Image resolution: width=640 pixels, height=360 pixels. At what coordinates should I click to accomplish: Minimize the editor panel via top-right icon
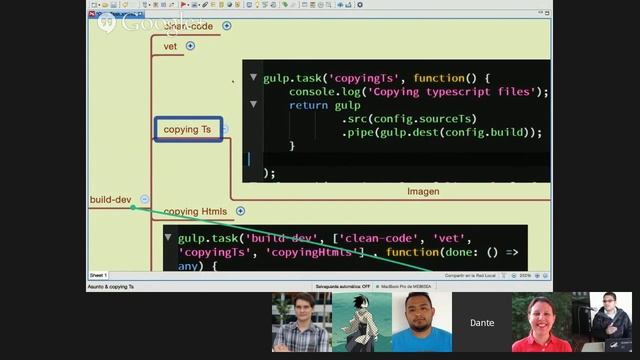point(540,13)
